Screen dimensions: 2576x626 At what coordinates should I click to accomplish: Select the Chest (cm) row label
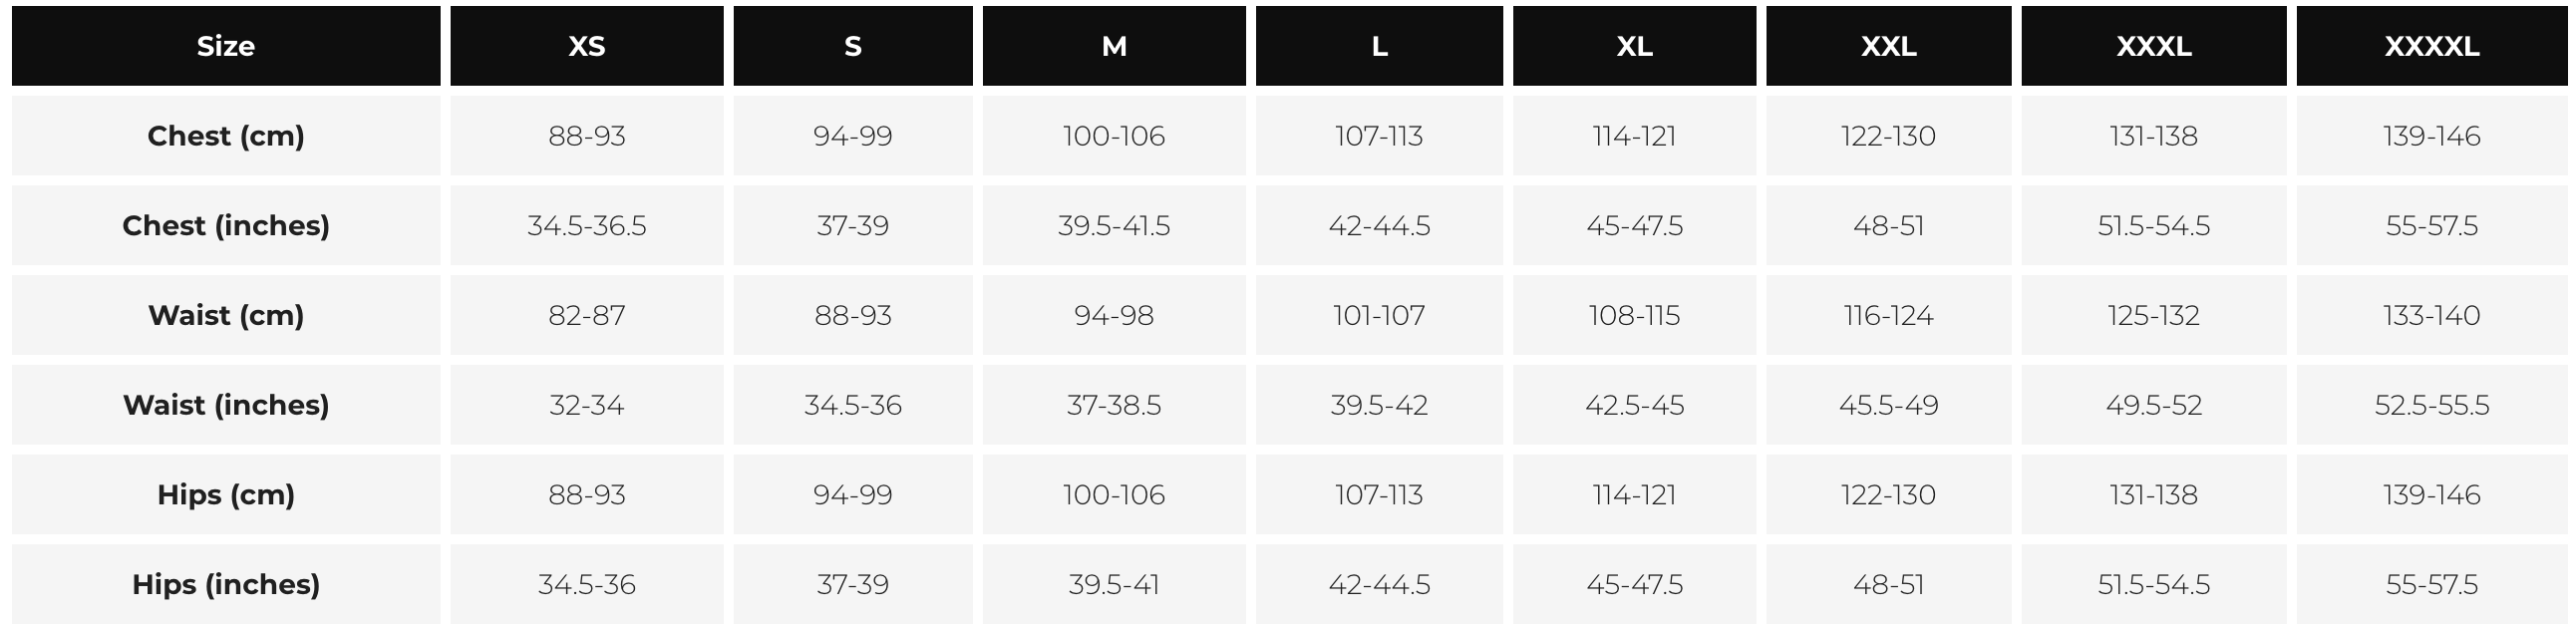tap(225, 136)
